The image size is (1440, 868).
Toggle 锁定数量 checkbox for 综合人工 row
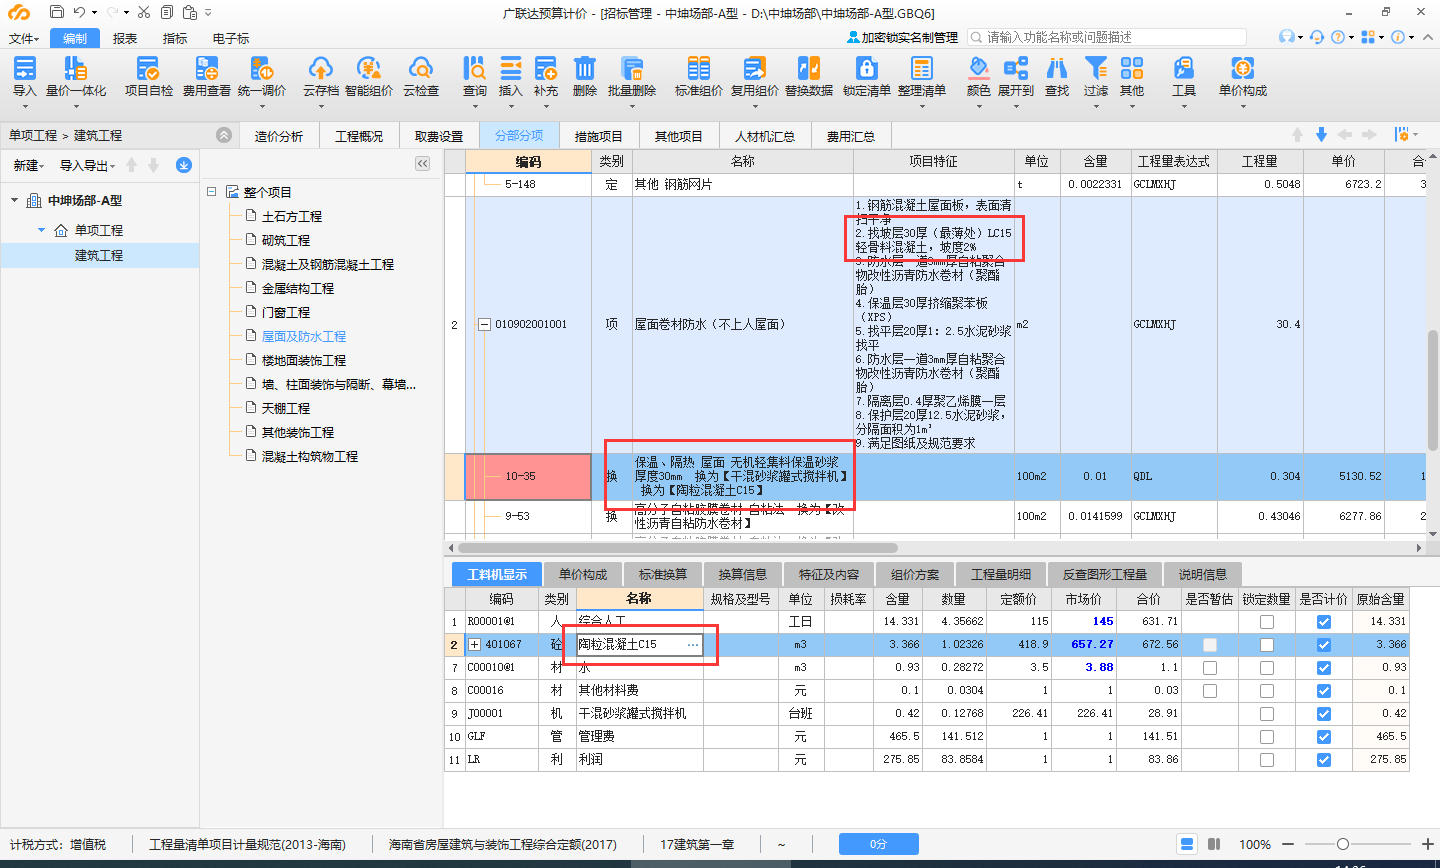(x=1266, y=621)
